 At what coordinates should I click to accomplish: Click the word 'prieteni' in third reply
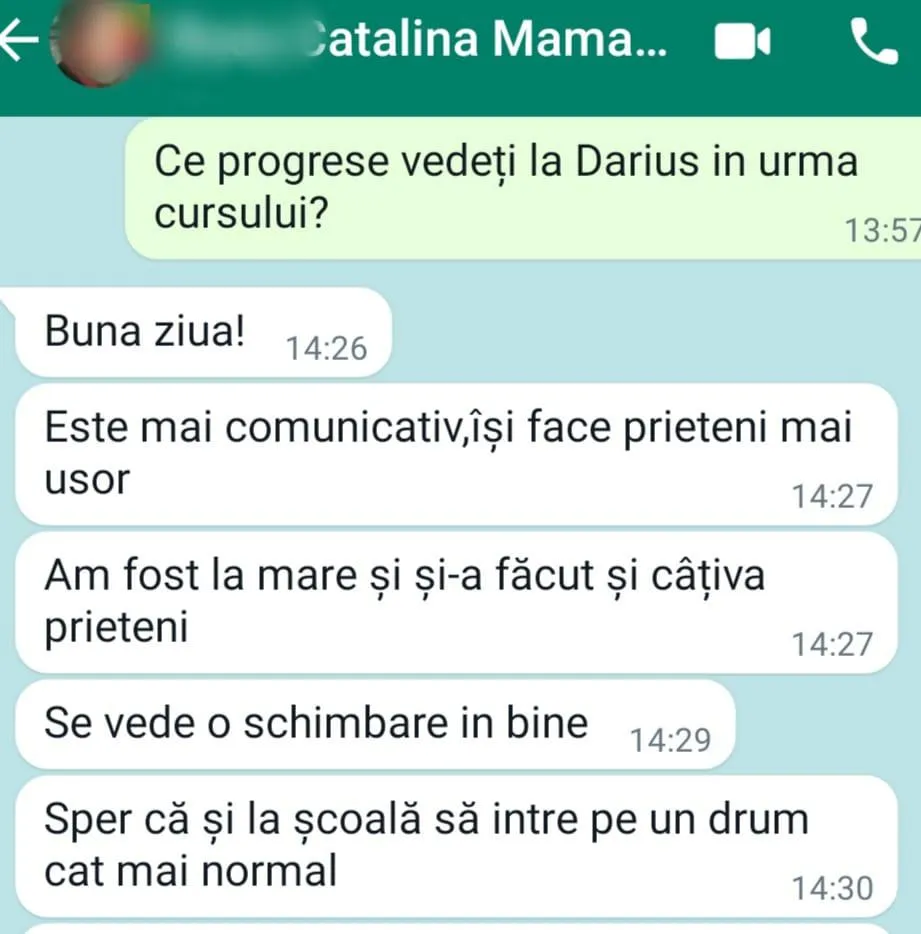pos(116,628)
